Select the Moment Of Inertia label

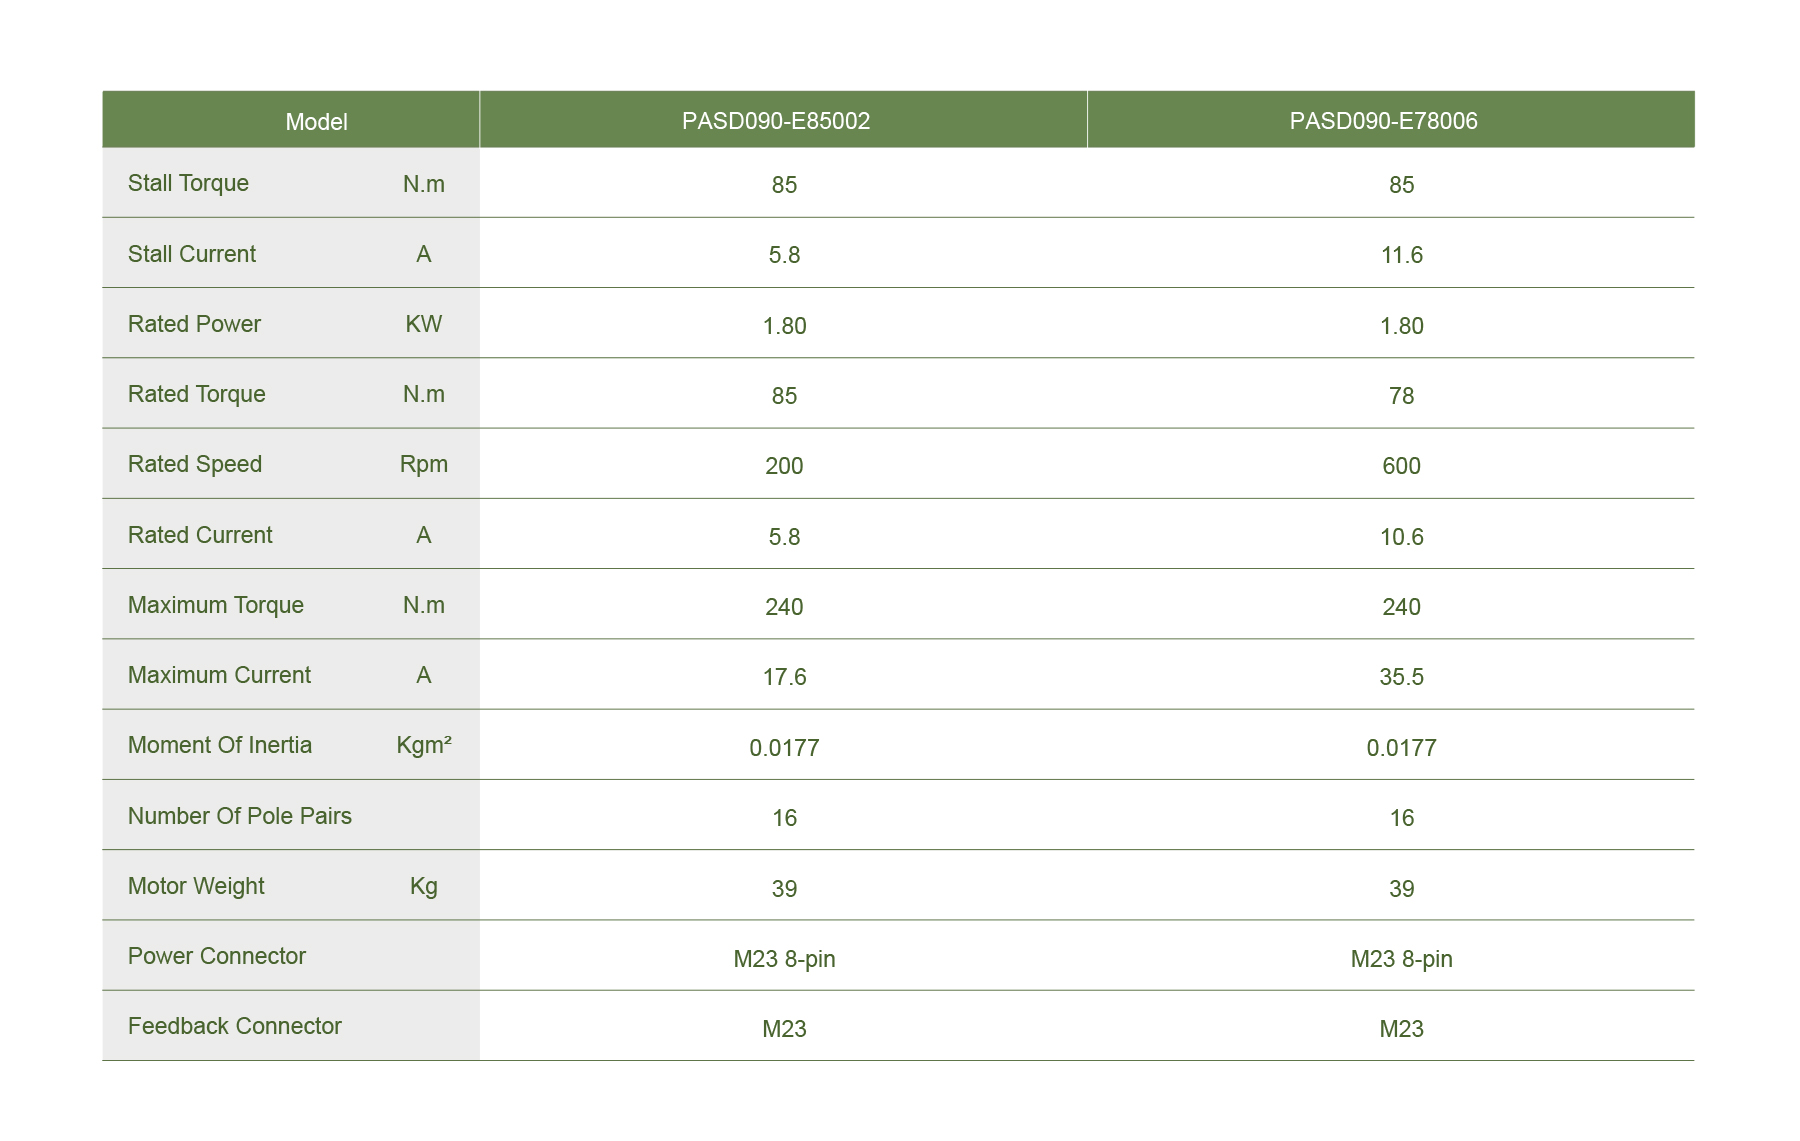[220, 745]
